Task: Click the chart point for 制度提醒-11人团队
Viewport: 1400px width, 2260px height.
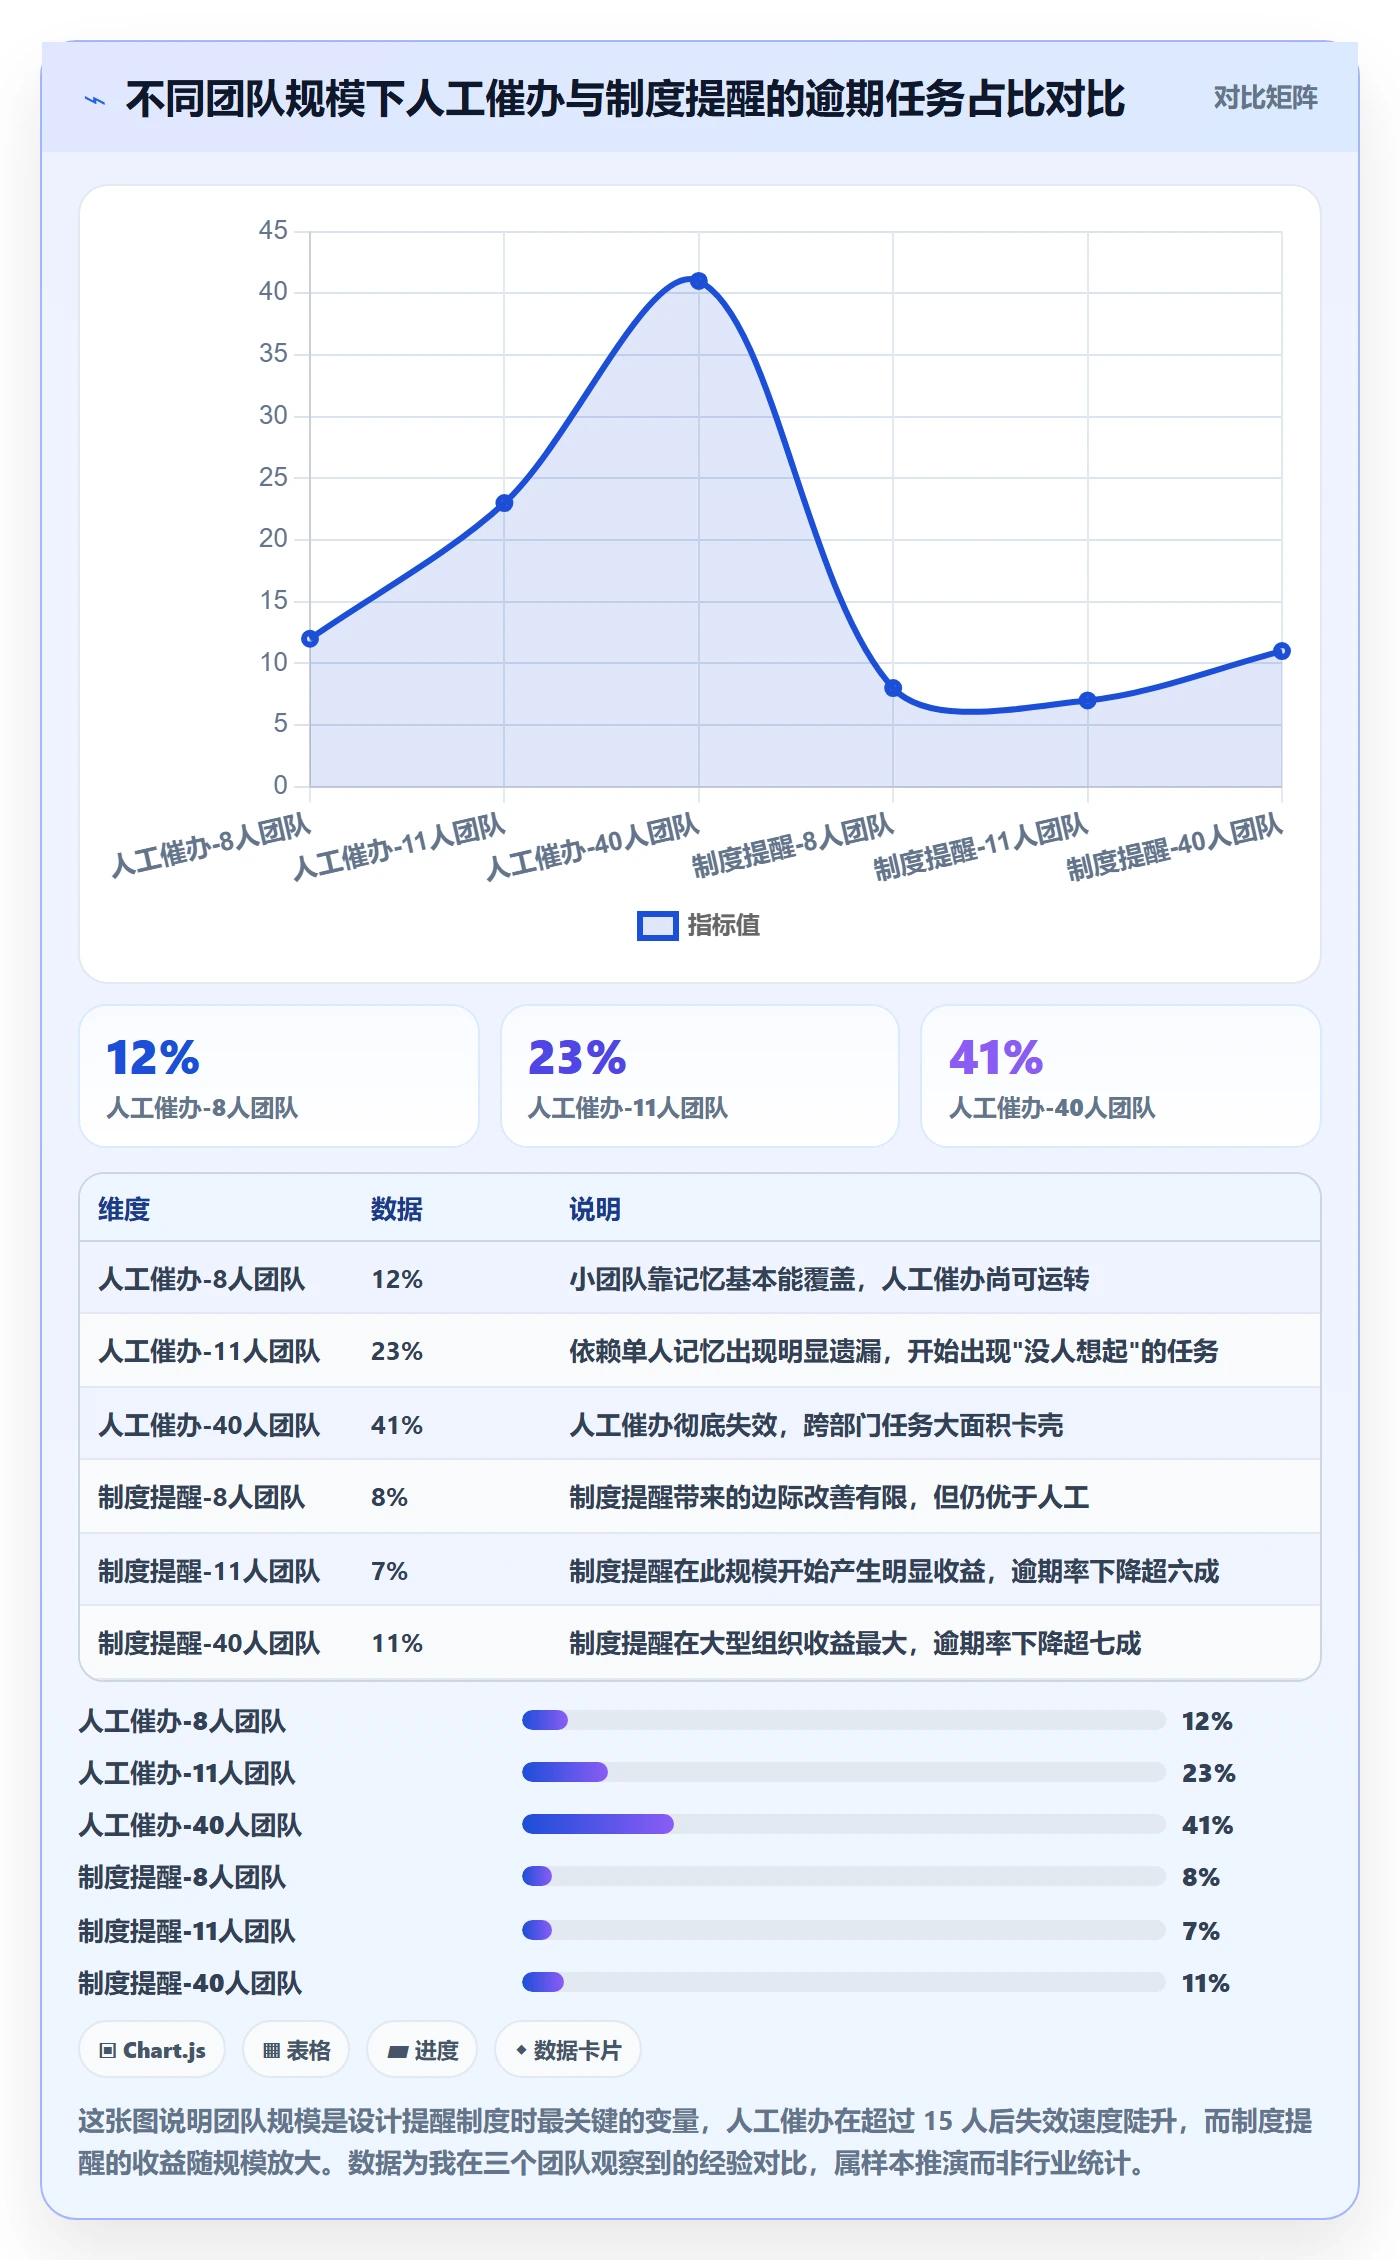Action: point(1088,700)
